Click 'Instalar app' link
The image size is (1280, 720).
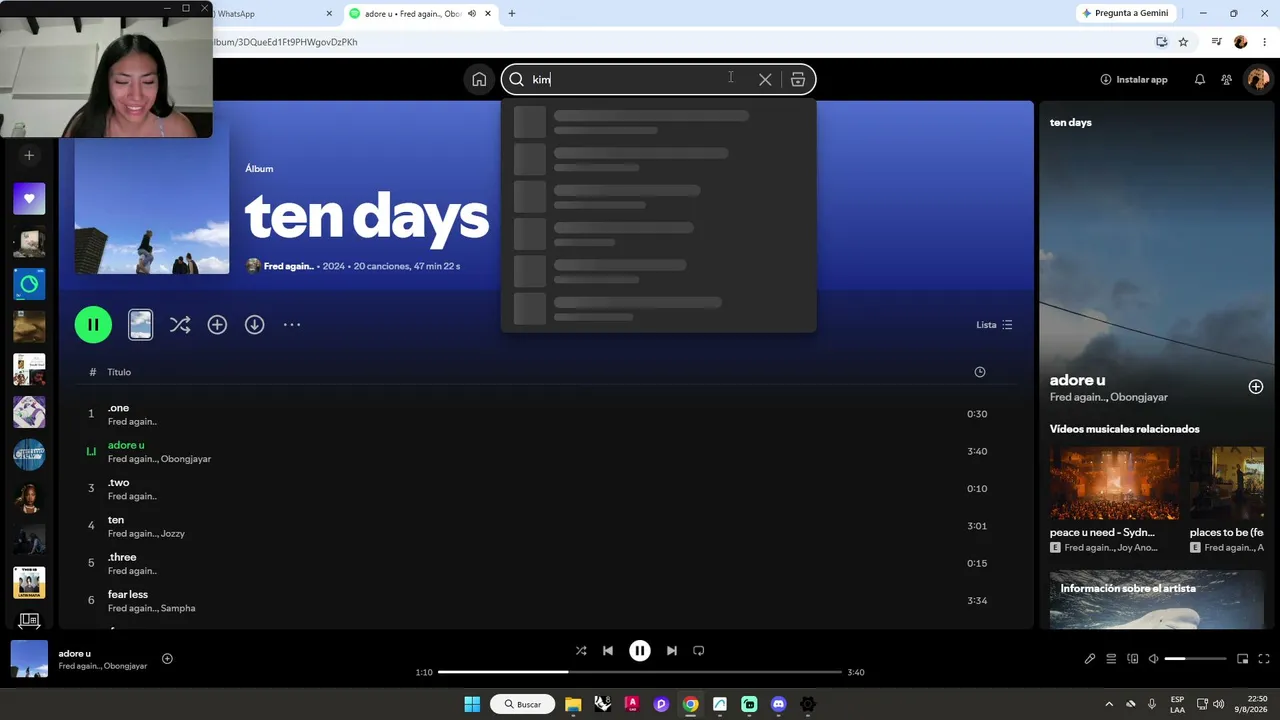[x=1134, y=80]
